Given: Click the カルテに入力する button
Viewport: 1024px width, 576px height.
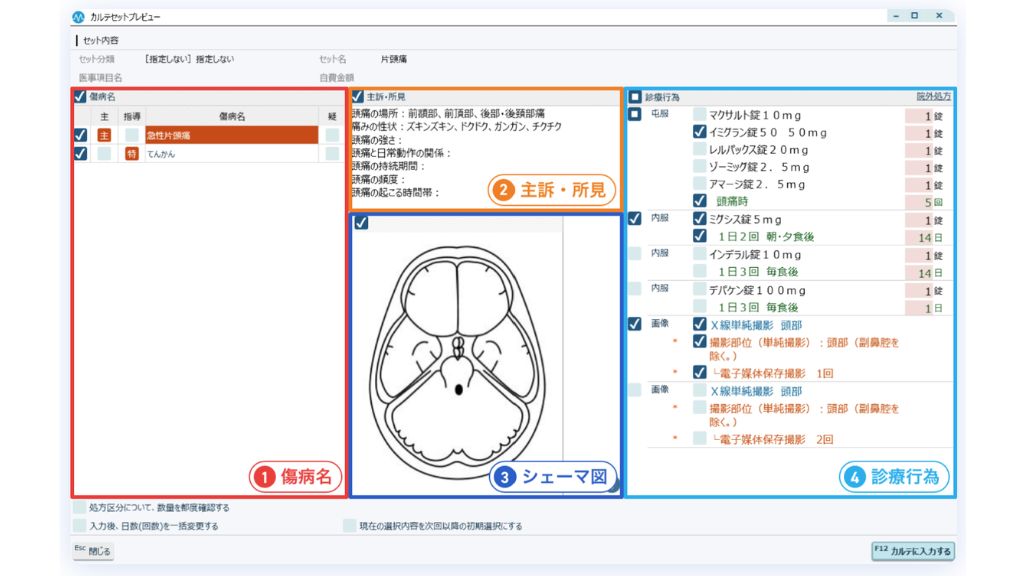Looking at the screenshot, I should 911,551.
